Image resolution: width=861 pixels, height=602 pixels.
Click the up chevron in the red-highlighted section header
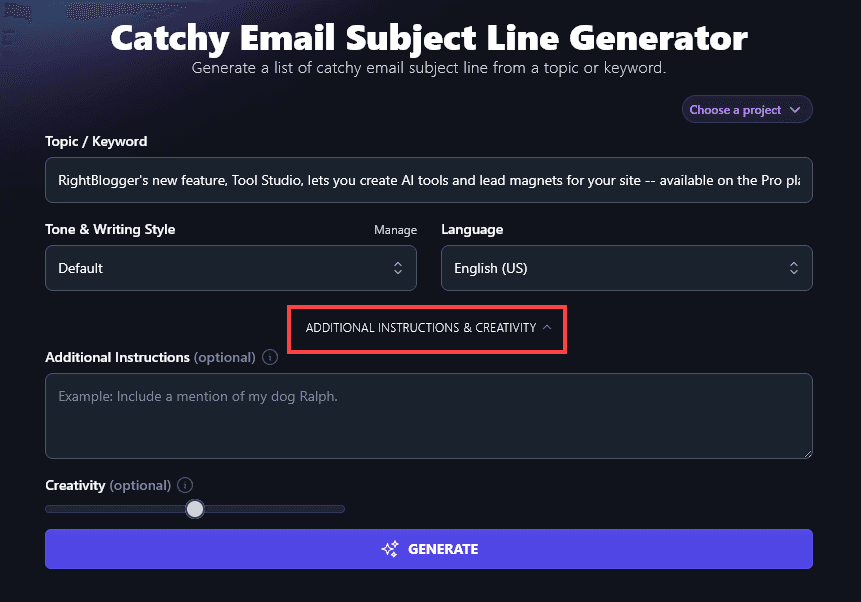pos(547,326)
